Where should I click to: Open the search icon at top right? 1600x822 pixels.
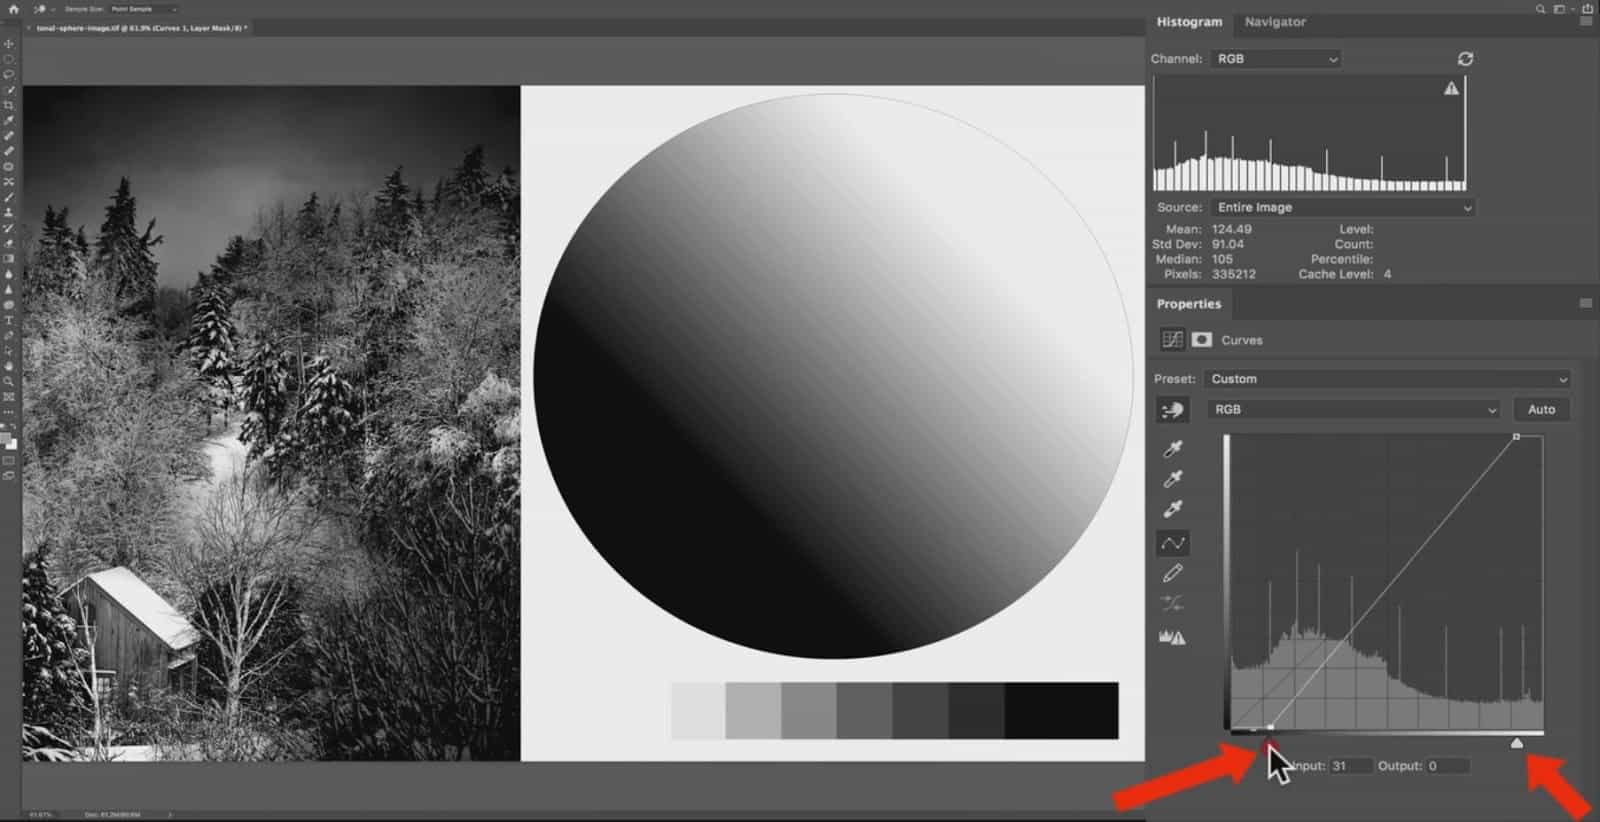point(1541,9)
